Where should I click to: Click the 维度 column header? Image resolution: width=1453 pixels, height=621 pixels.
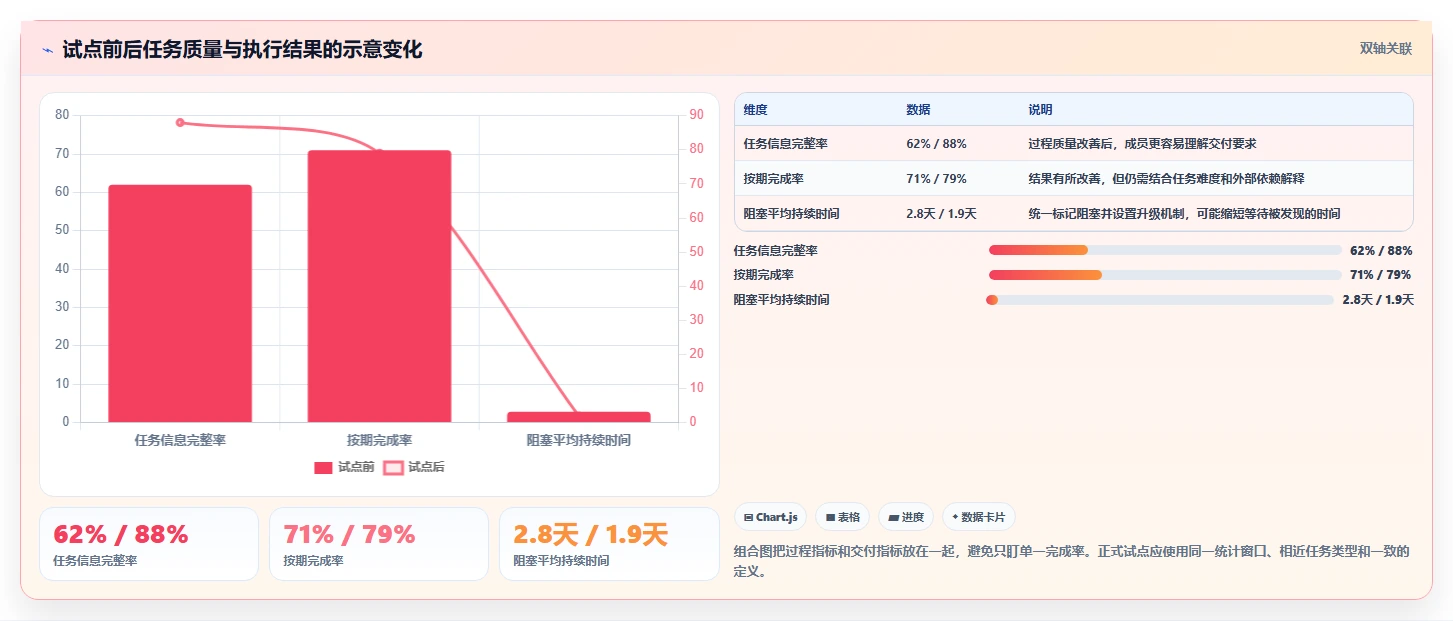pos(755,110)
